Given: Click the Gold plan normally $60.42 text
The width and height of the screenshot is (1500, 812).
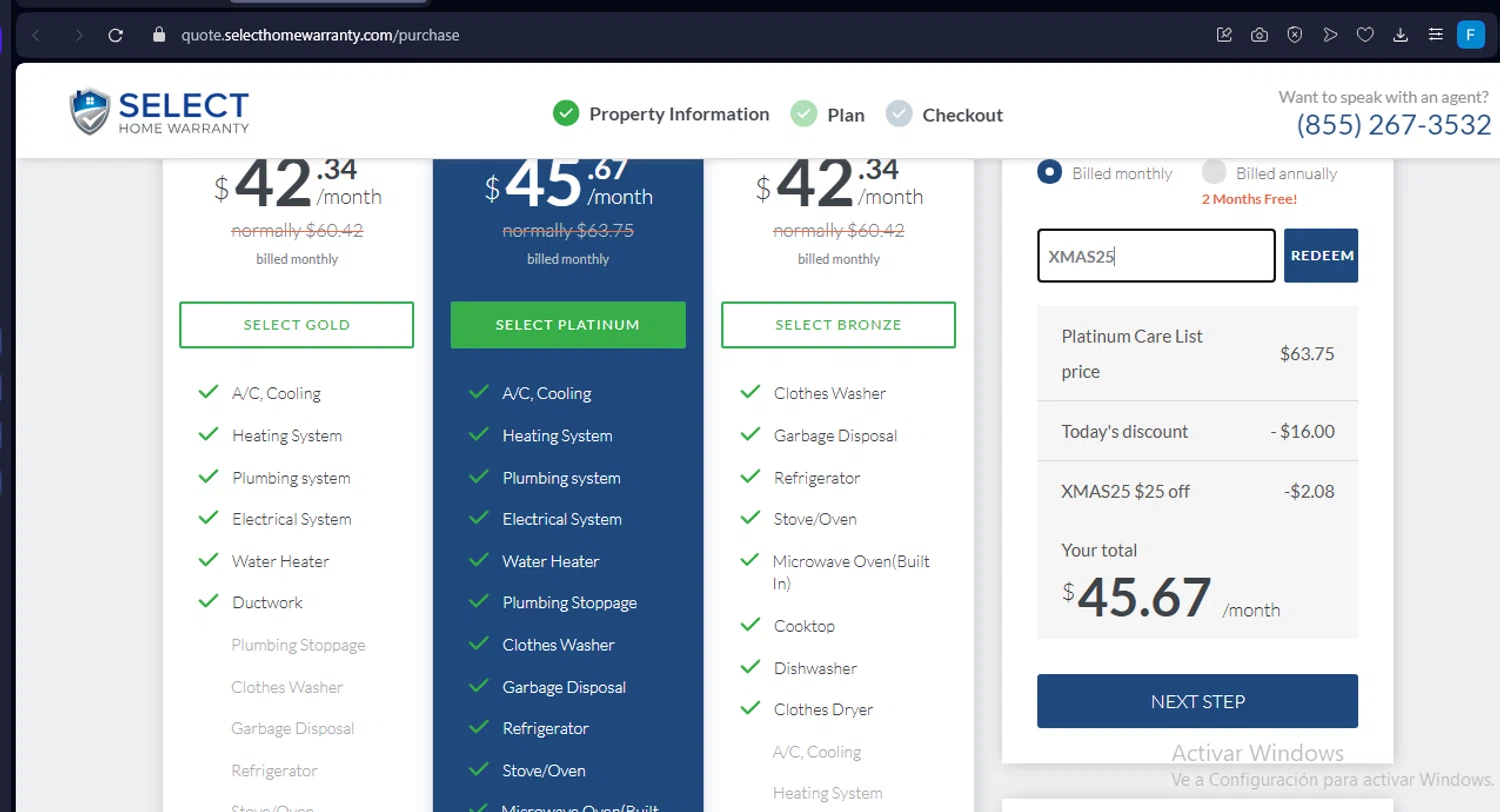Looking at the screenshot, I should tap(297, 231).
